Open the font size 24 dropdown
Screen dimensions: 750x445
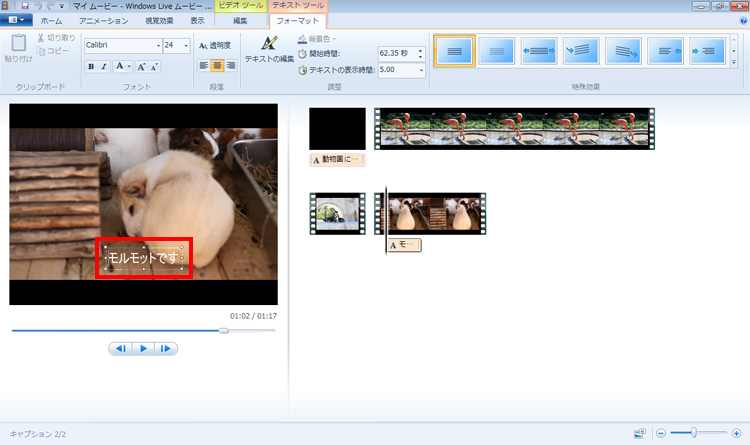[x=186, y=45]
